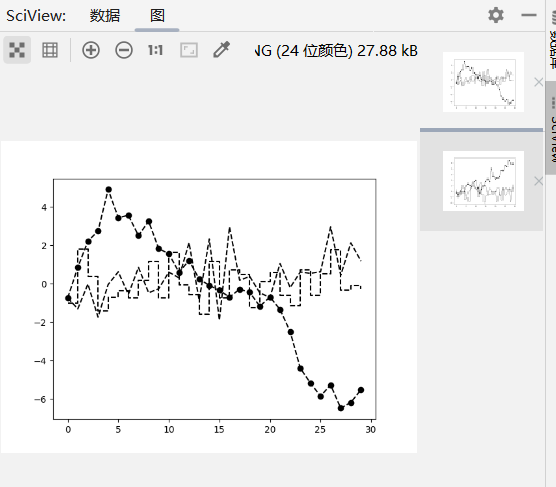Select the second highlighted plot thumbnail

point(483,181)
